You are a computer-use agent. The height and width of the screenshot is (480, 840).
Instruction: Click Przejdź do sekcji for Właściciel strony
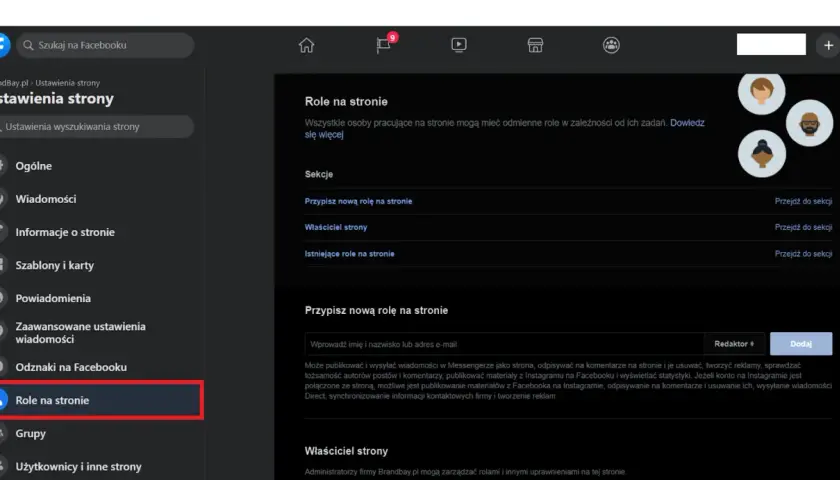tap(803, 227)
